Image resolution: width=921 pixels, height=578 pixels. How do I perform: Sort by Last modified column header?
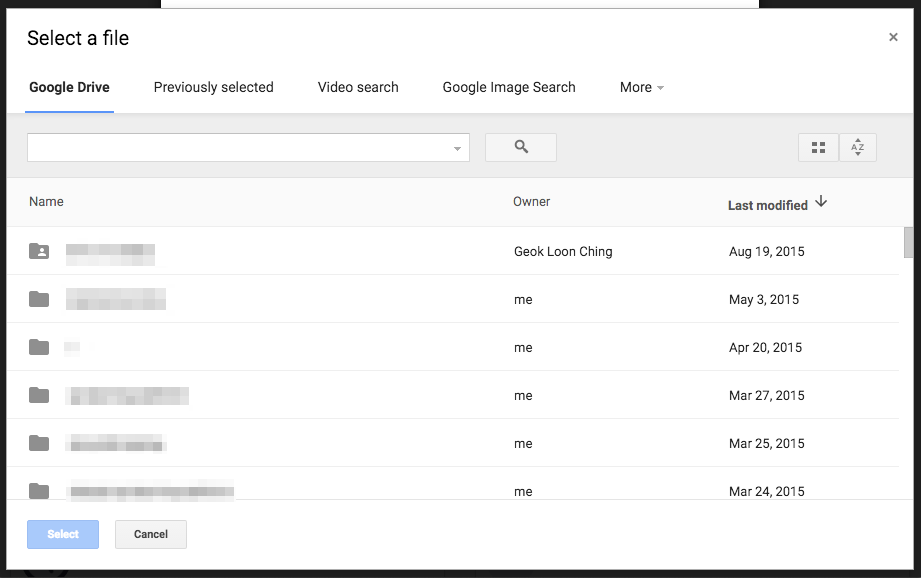click(x=768, y=205)
